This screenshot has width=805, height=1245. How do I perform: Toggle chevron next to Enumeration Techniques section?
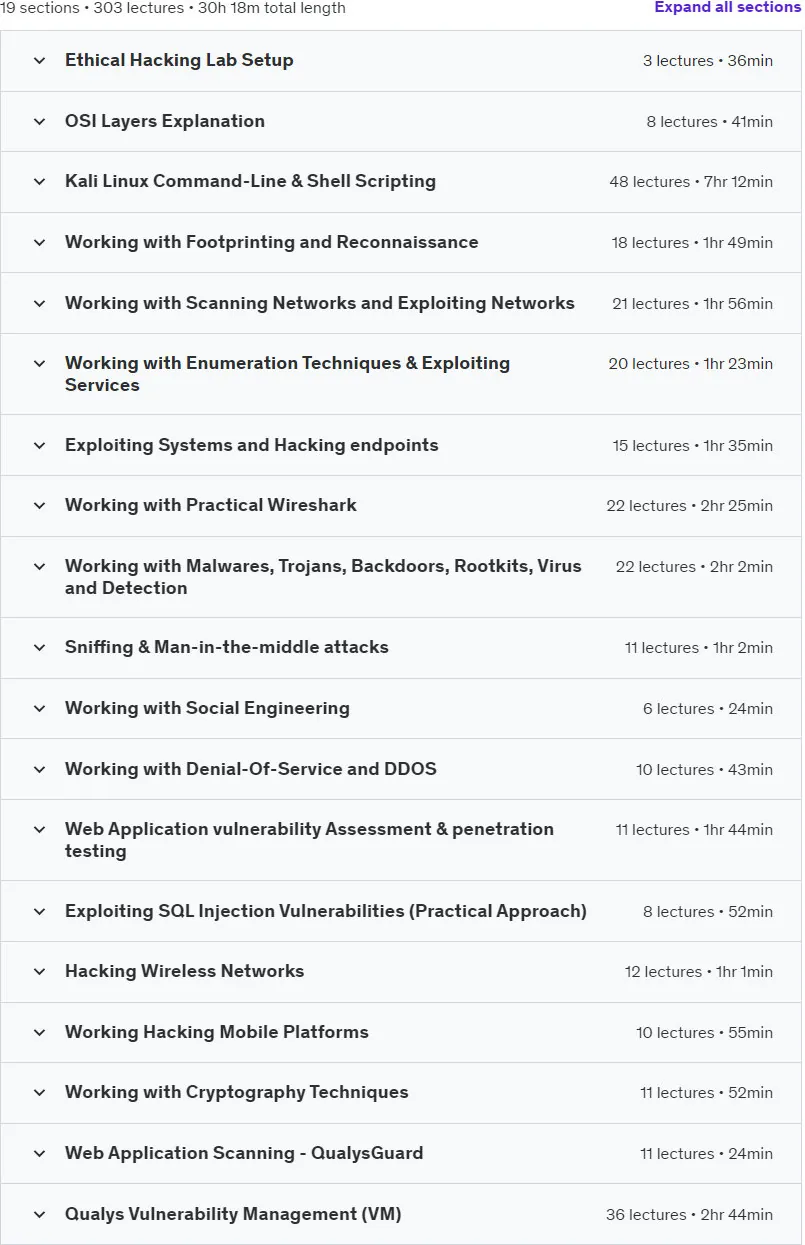pyautogui.click(x=40, y=364)
